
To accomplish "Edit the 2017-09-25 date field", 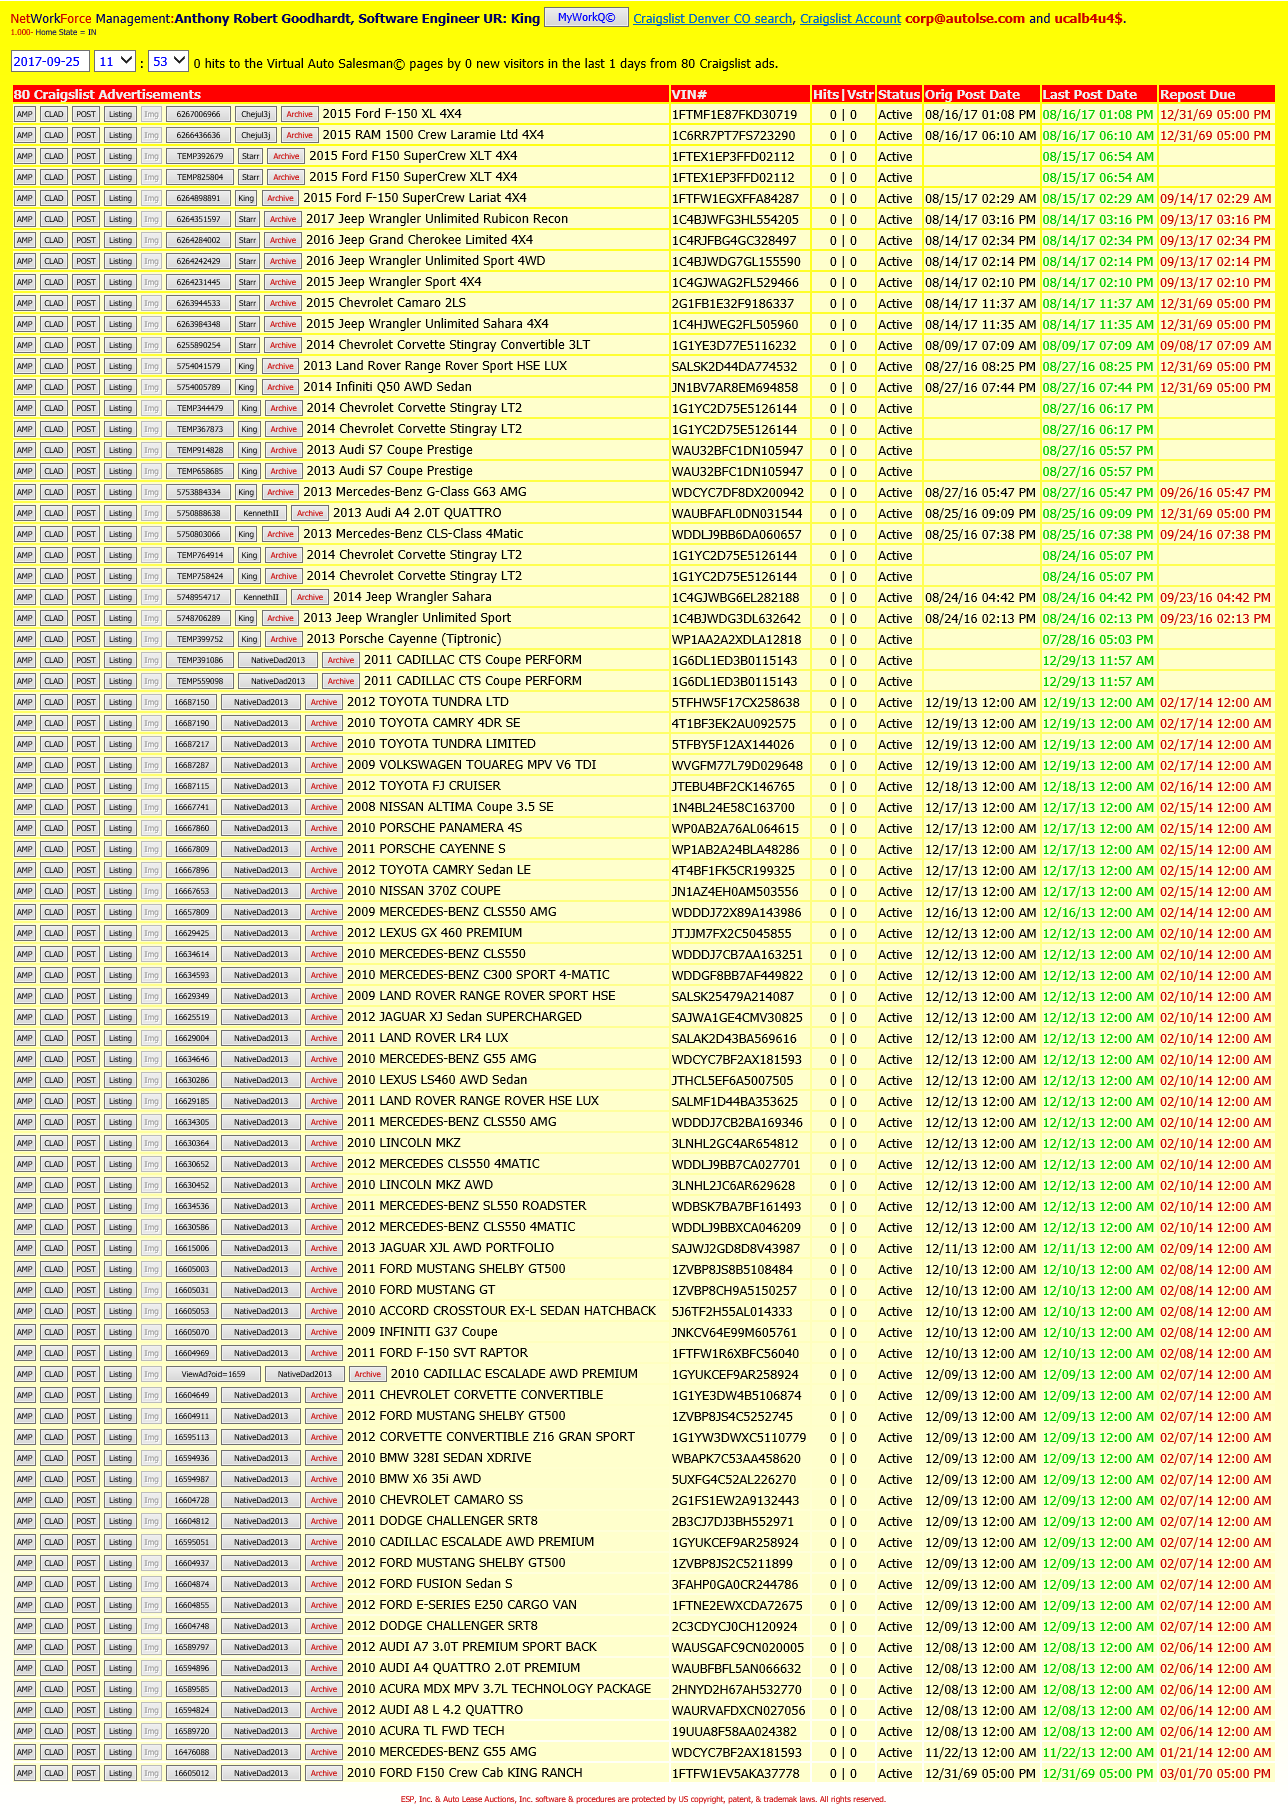I will 50,62.
